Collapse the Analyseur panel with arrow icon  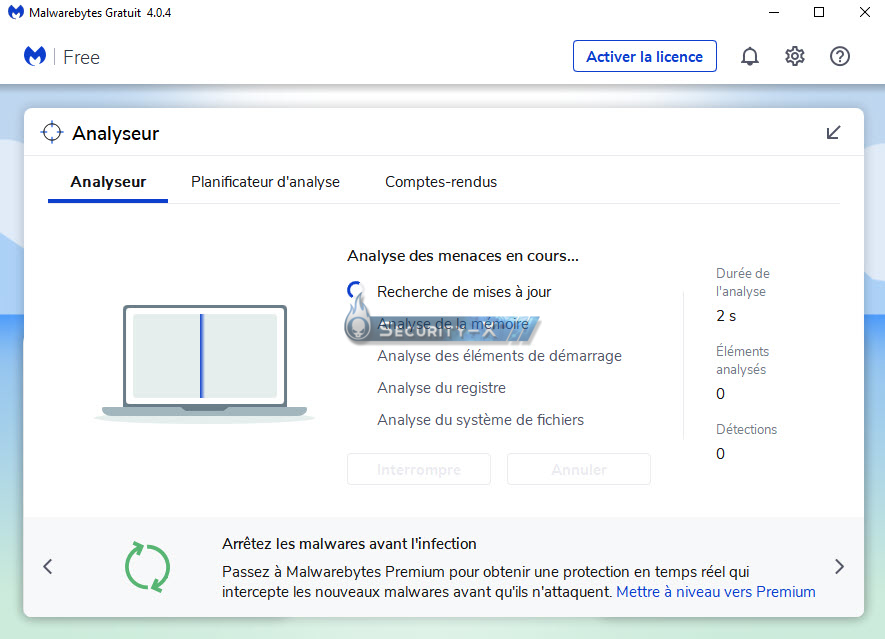pyautogui.click(x=833, y=133)
